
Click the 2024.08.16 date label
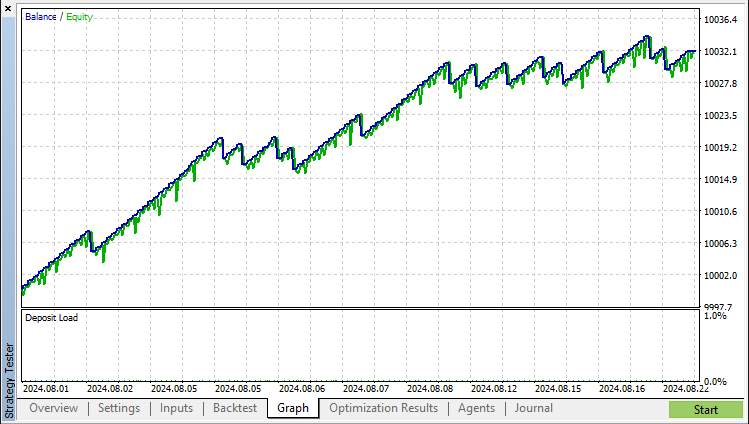tap(622, 389)
